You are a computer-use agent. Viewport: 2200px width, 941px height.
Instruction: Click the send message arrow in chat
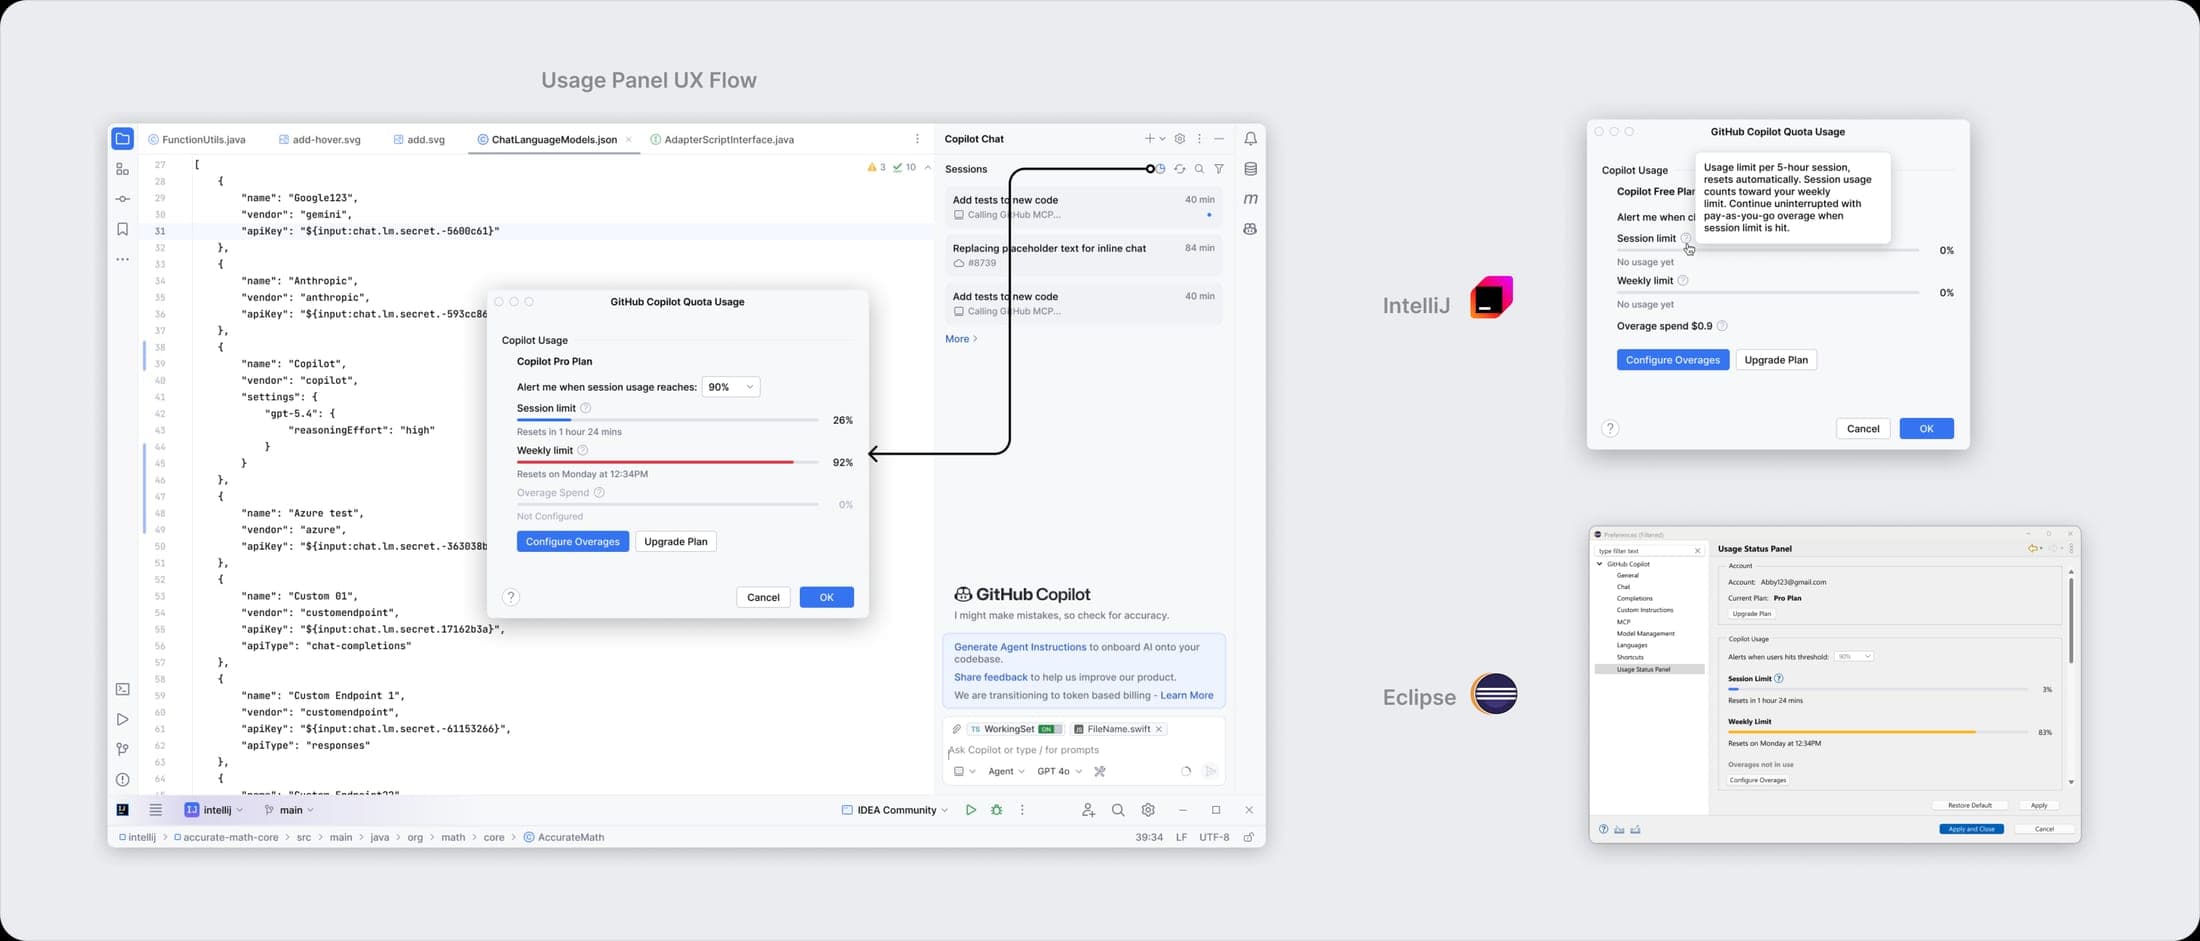pyautogui.click(x=1211, y=771)
